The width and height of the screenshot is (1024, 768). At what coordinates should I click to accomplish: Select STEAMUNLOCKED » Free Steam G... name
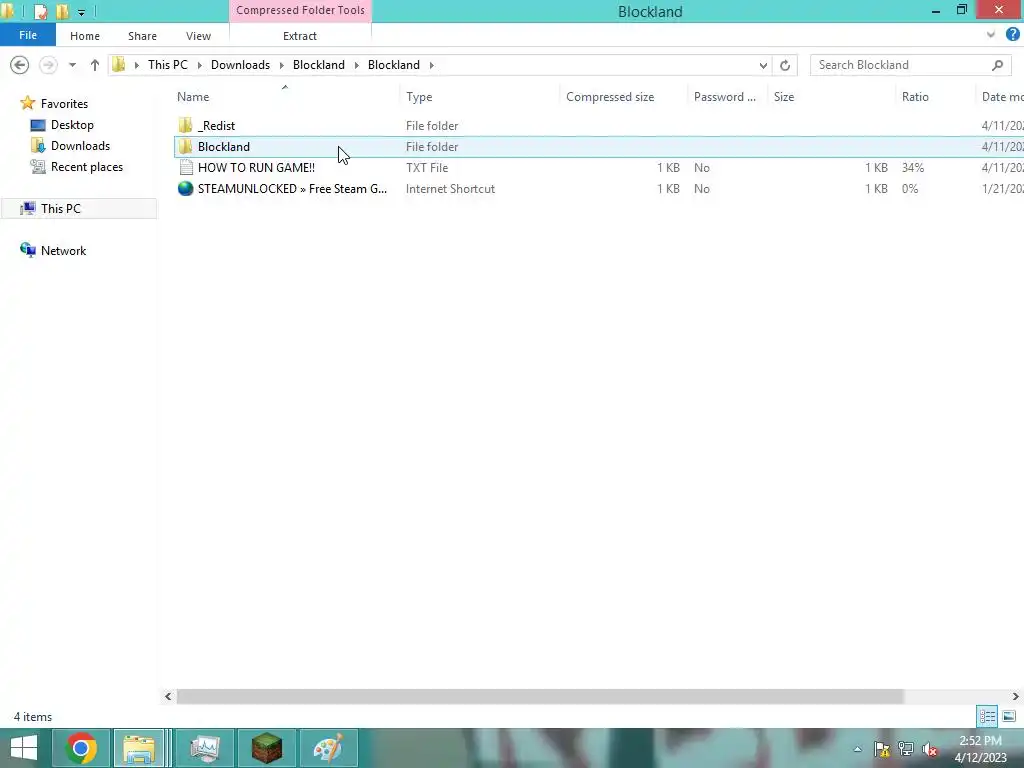[x=292, y=189]
